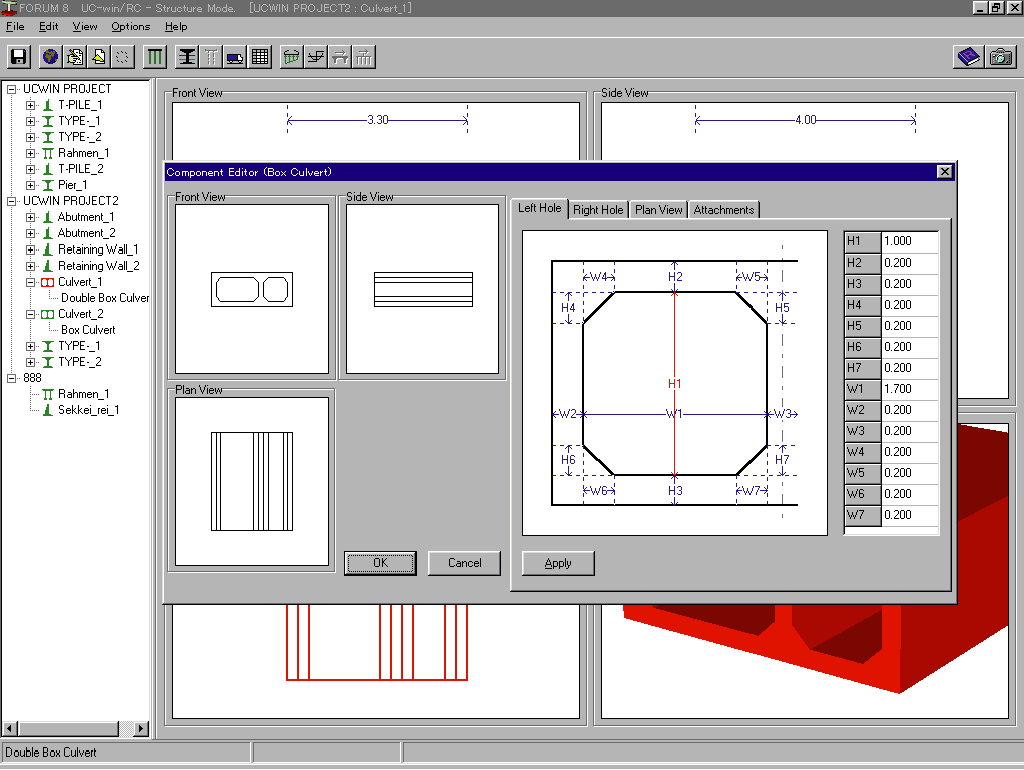1024x770 pixels.
Task: Click Cancel in the Component Editor
Action: coord(464,563)
